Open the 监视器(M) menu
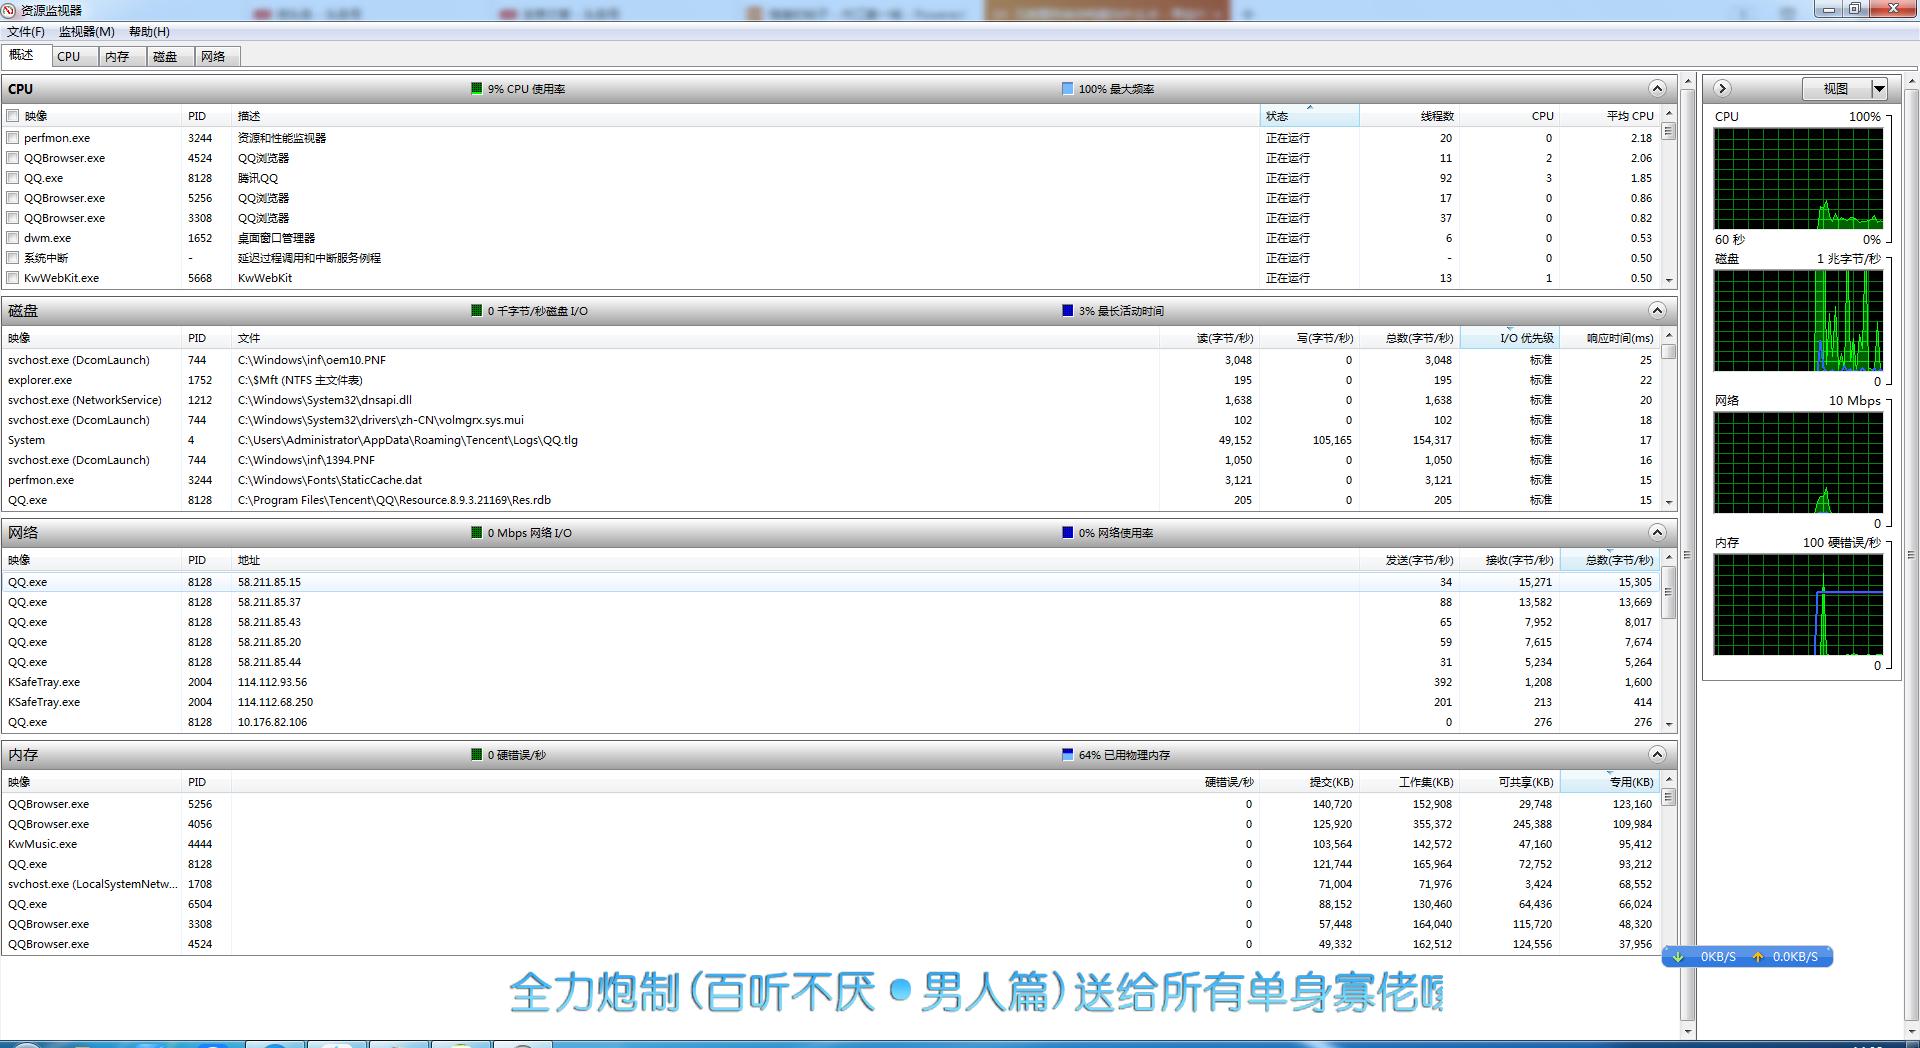The image size is (1920, 1048). [87, 32]
